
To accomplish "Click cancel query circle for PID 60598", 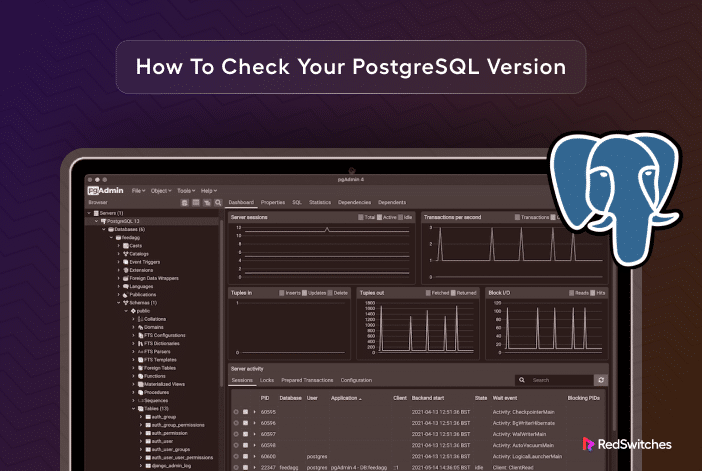I will 236,445.
